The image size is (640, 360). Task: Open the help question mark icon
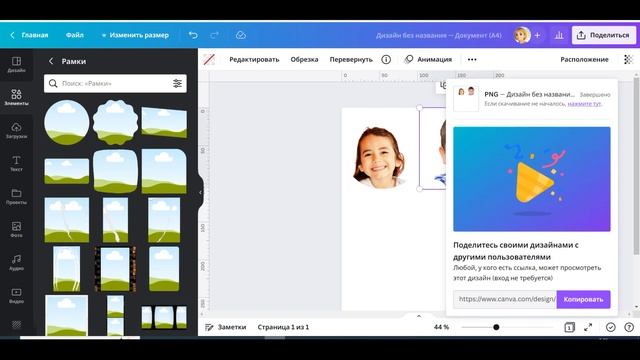tap(629, 327)
